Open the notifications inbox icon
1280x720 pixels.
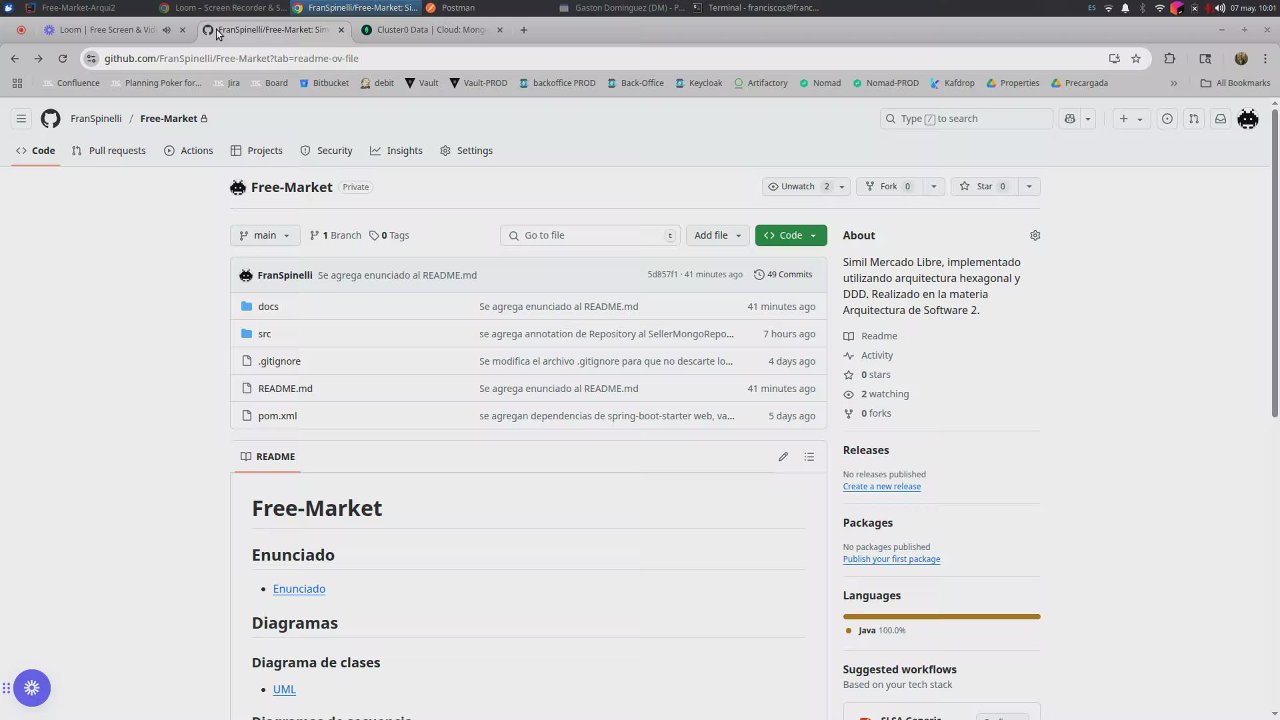pos(1220,118)
